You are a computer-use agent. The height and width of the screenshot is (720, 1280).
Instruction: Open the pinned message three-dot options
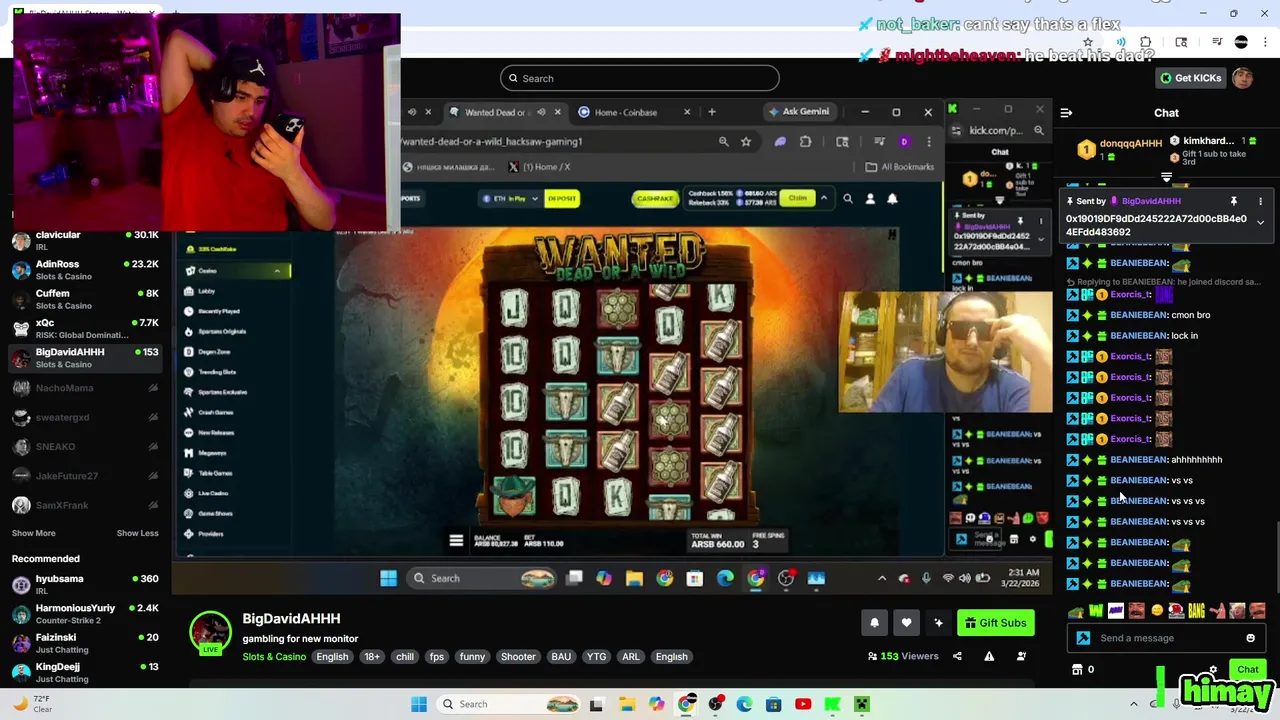click(1260, 201)
